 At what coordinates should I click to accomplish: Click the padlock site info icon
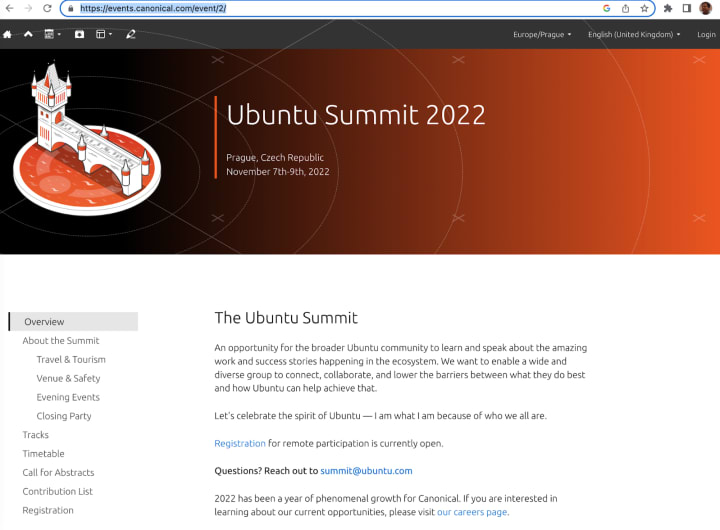pyautogui.click(x=70, y=8)
